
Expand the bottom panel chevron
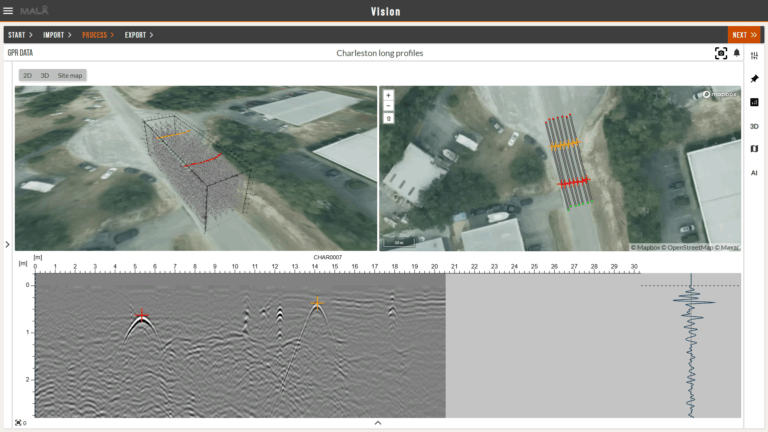pos(378,423)
